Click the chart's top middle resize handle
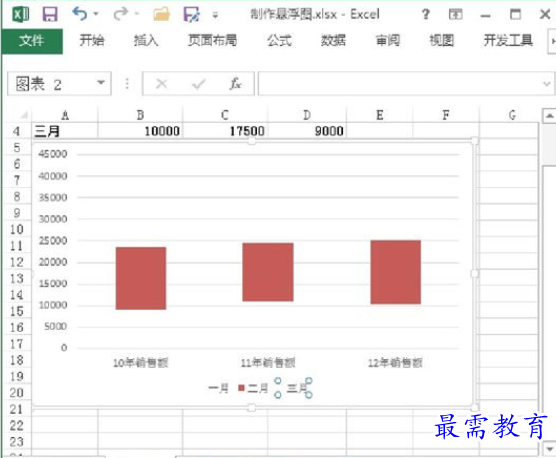 point(252,141)
